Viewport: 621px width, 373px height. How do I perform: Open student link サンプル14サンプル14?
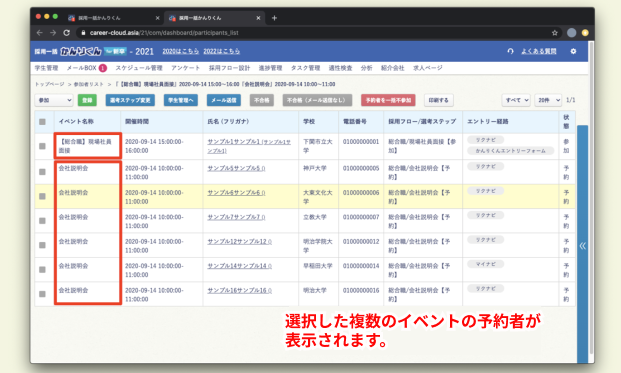click(x=240, y=266)
